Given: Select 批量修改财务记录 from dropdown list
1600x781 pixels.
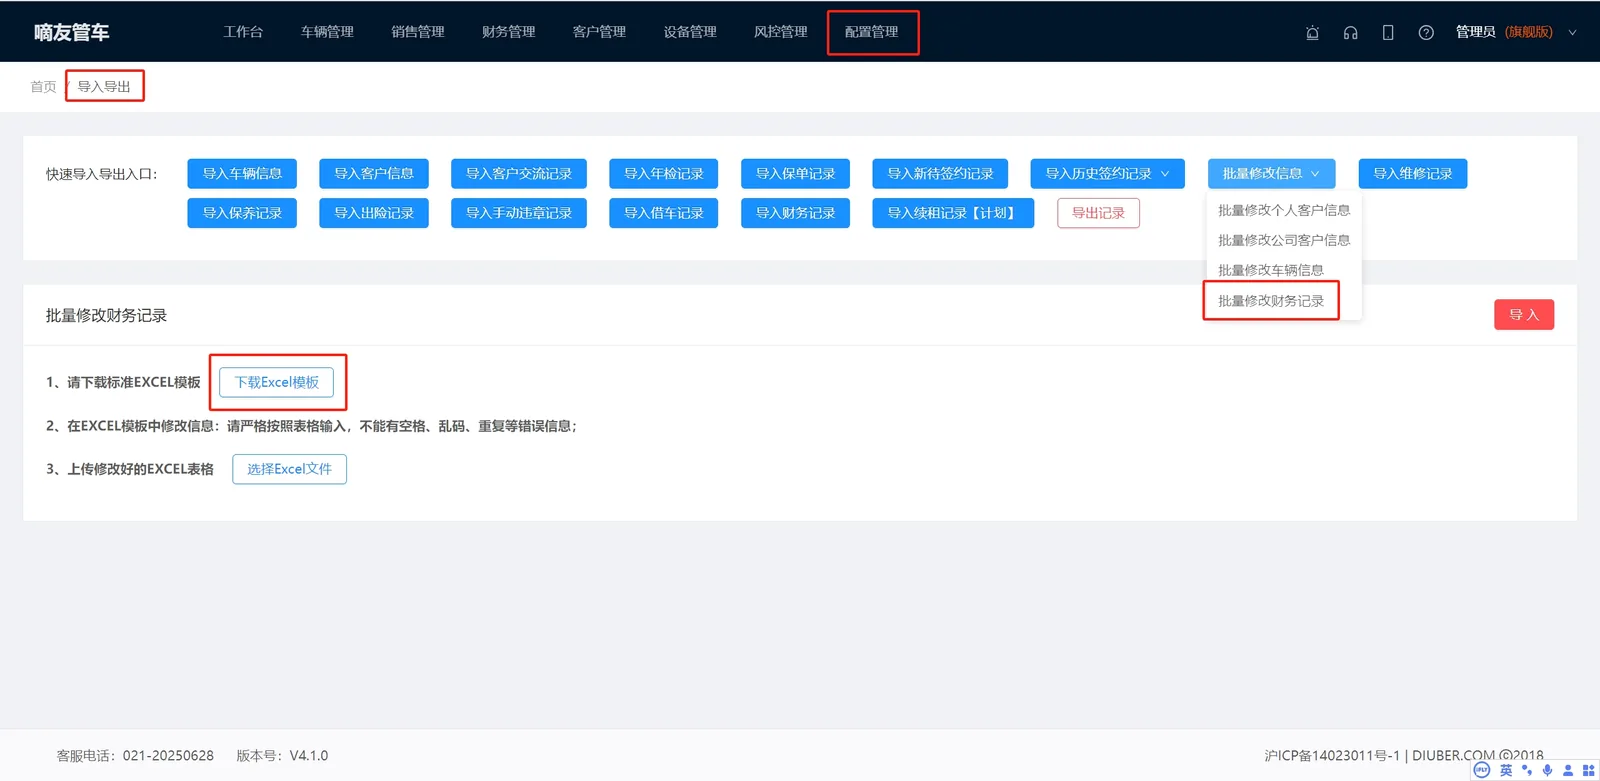Looking at the screenshot, I should tap(1271, 301).
